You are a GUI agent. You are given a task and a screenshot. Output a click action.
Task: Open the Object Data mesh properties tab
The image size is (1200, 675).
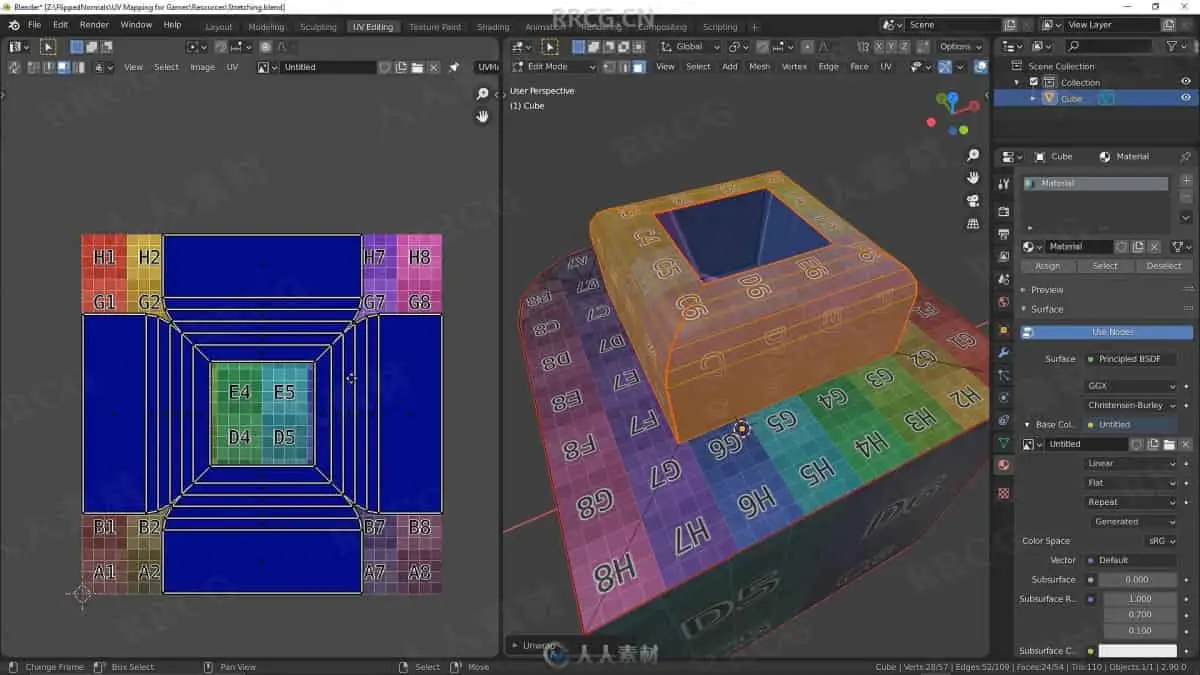(1004, 442)
